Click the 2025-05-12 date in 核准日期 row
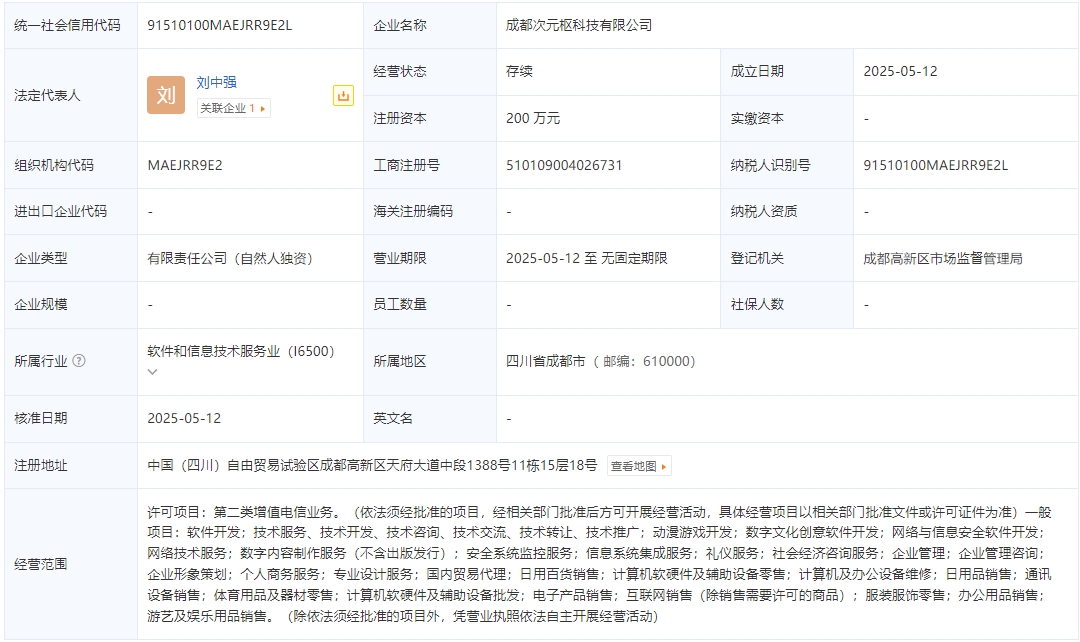Viewport: 1080px width, 642px height. tap(184, 418)
